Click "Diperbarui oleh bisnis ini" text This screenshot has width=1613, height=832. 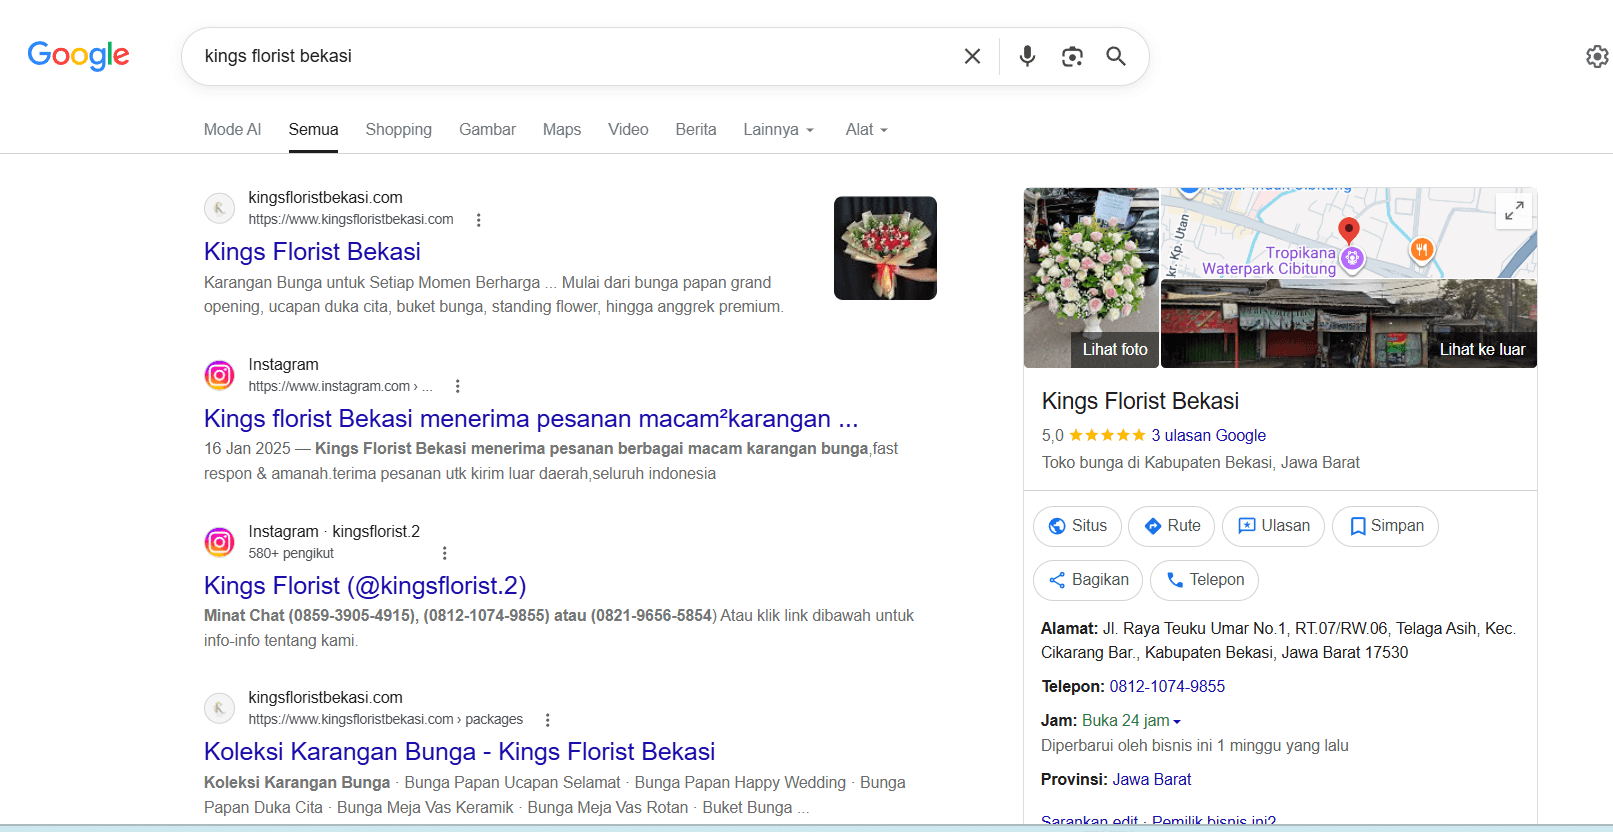tap(1195, 746)
